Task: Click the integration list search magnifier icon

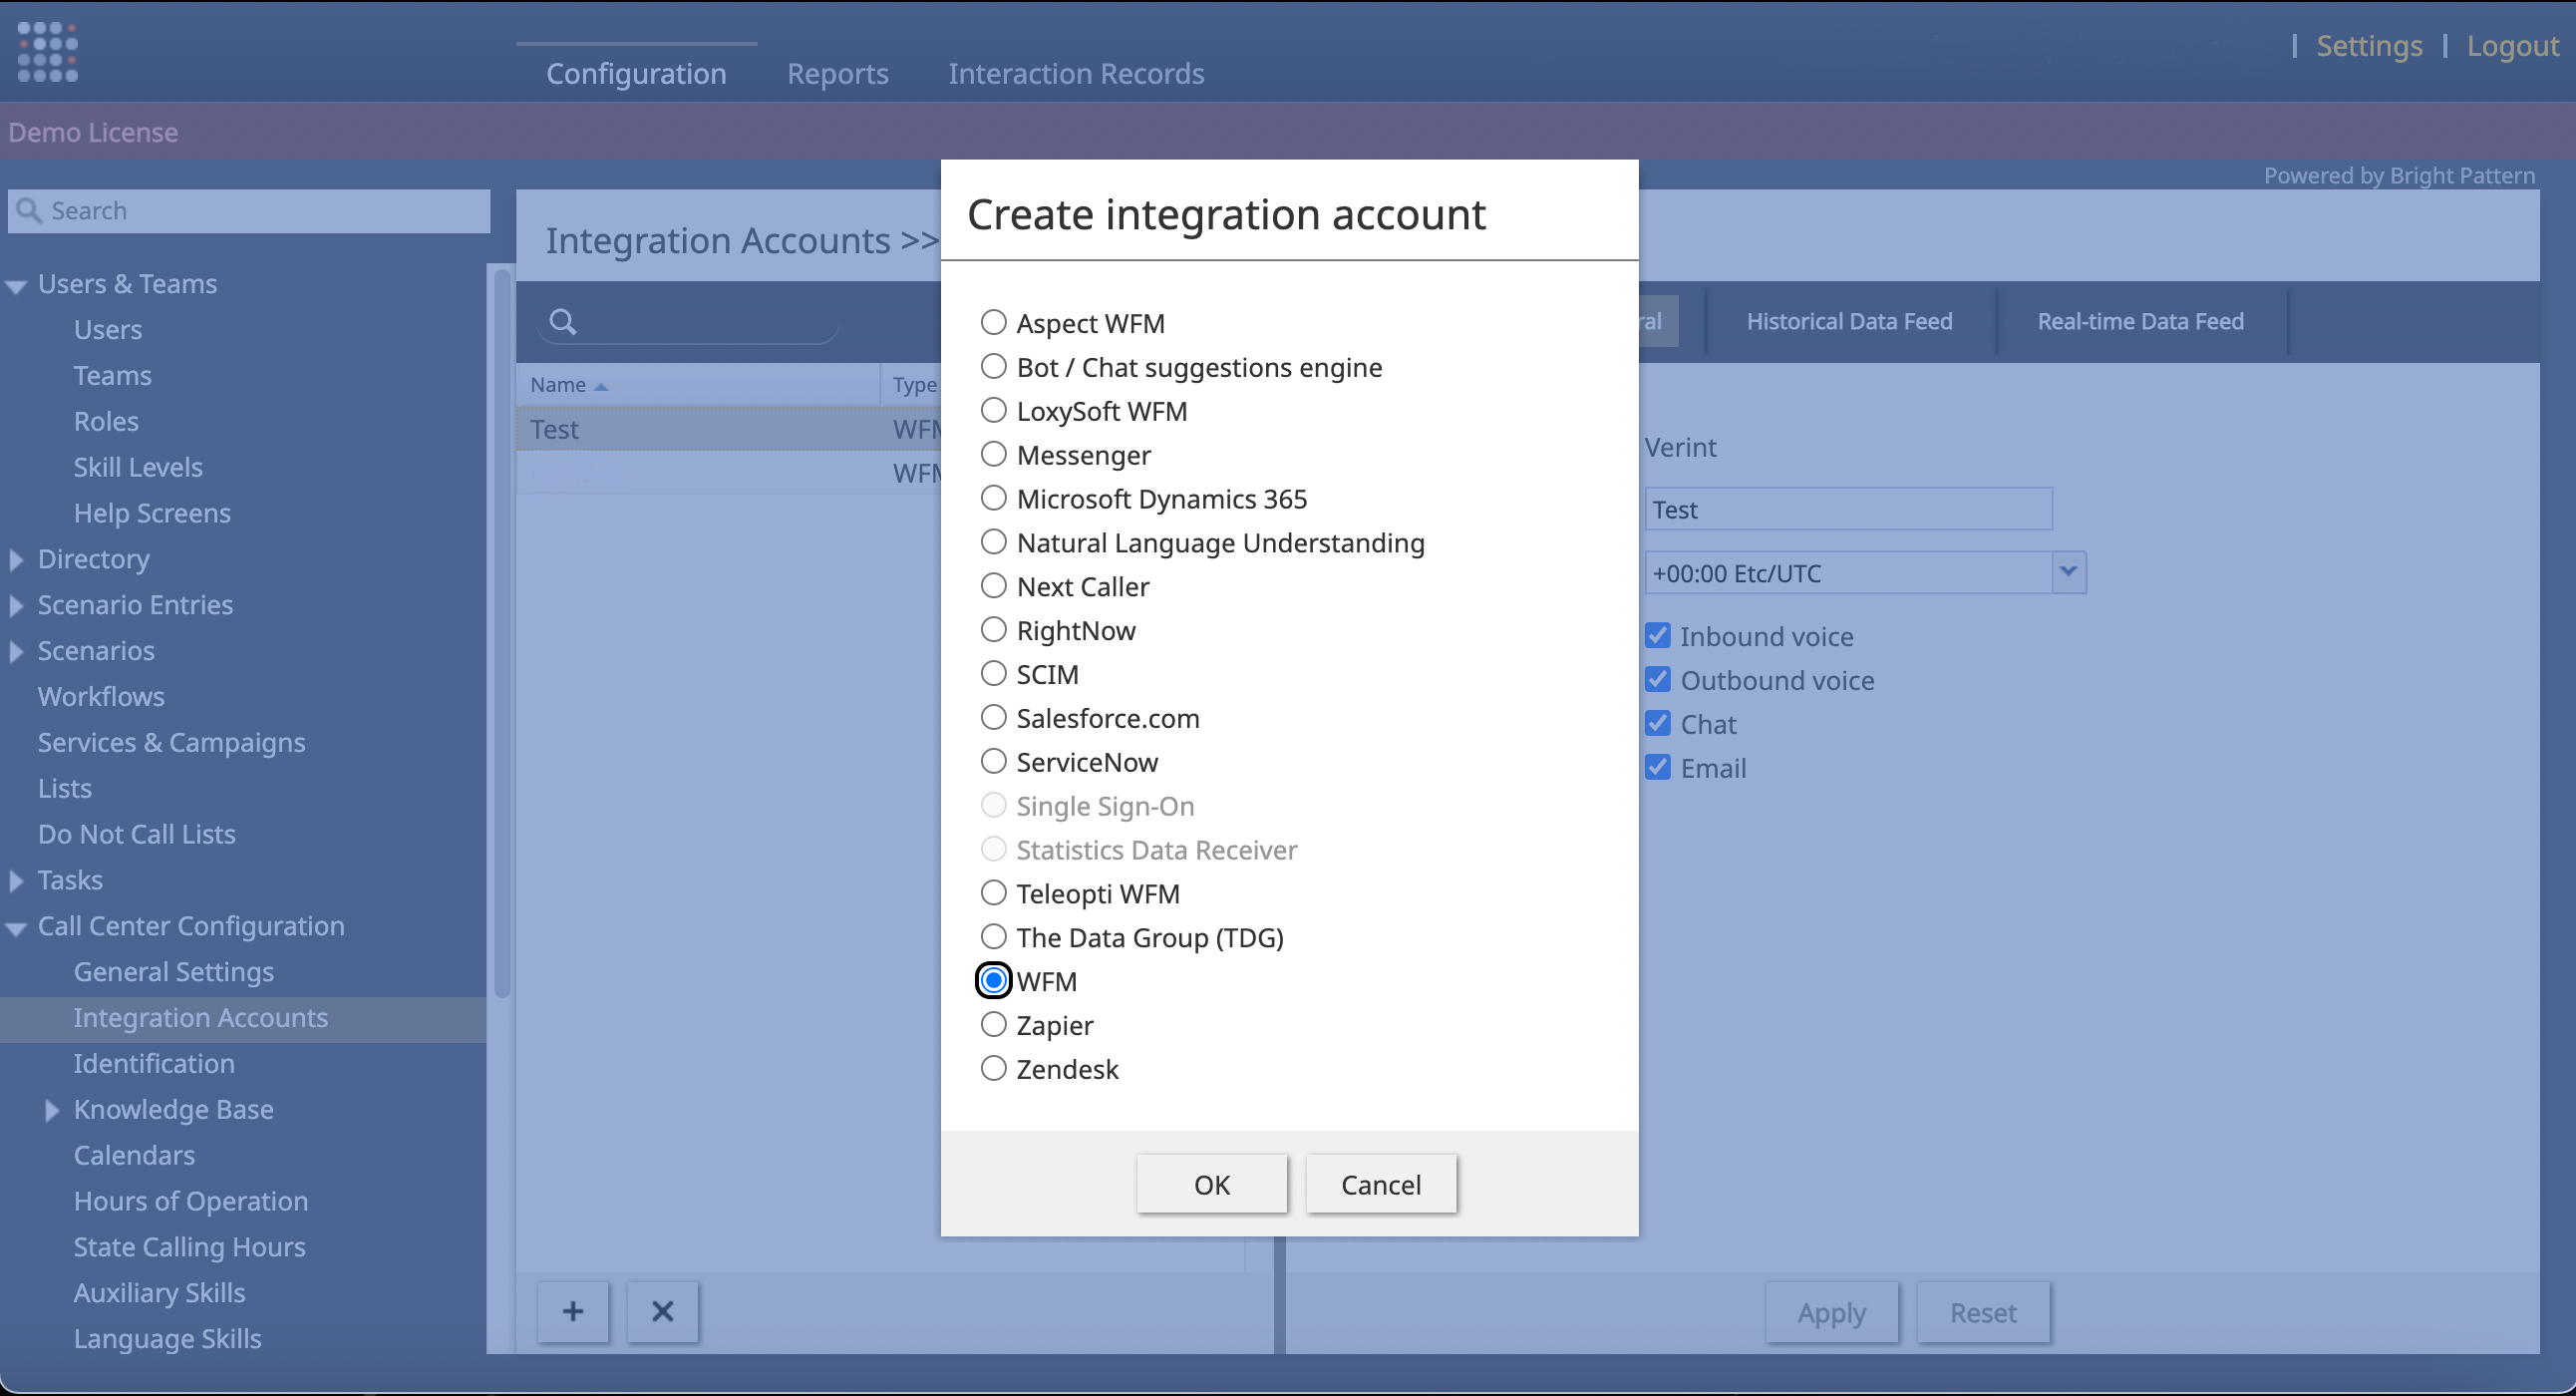Action: coord(563,322)
